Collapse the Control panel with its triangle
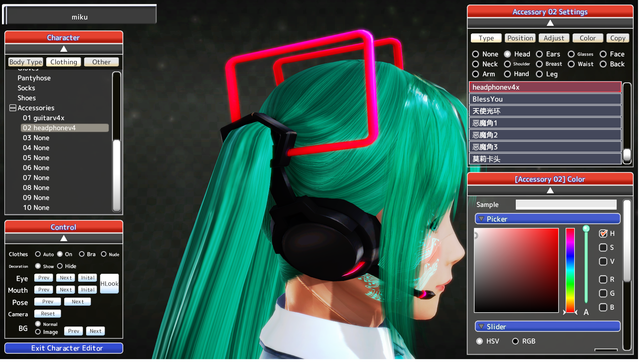This screenshot has height=362, width=640. coord(64,238)
